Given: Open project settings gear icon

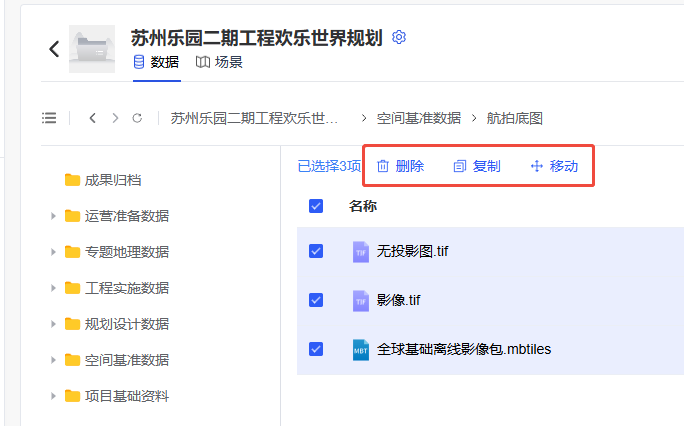Looking at the screenshot, I should 400,37.
